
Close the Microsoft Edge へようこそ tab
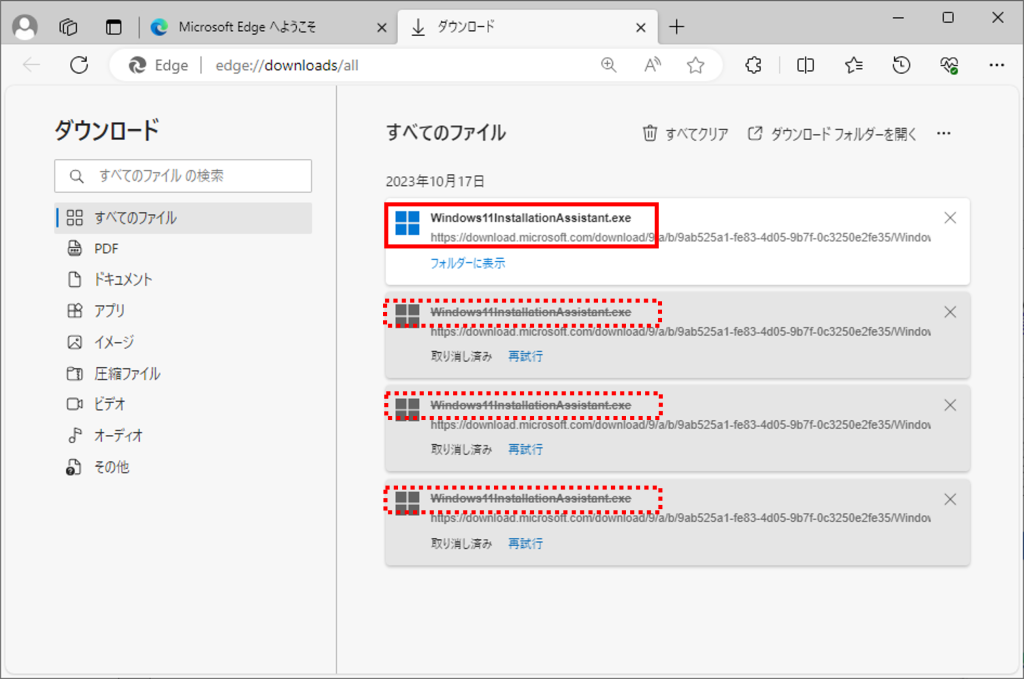[x=382, y=27]
